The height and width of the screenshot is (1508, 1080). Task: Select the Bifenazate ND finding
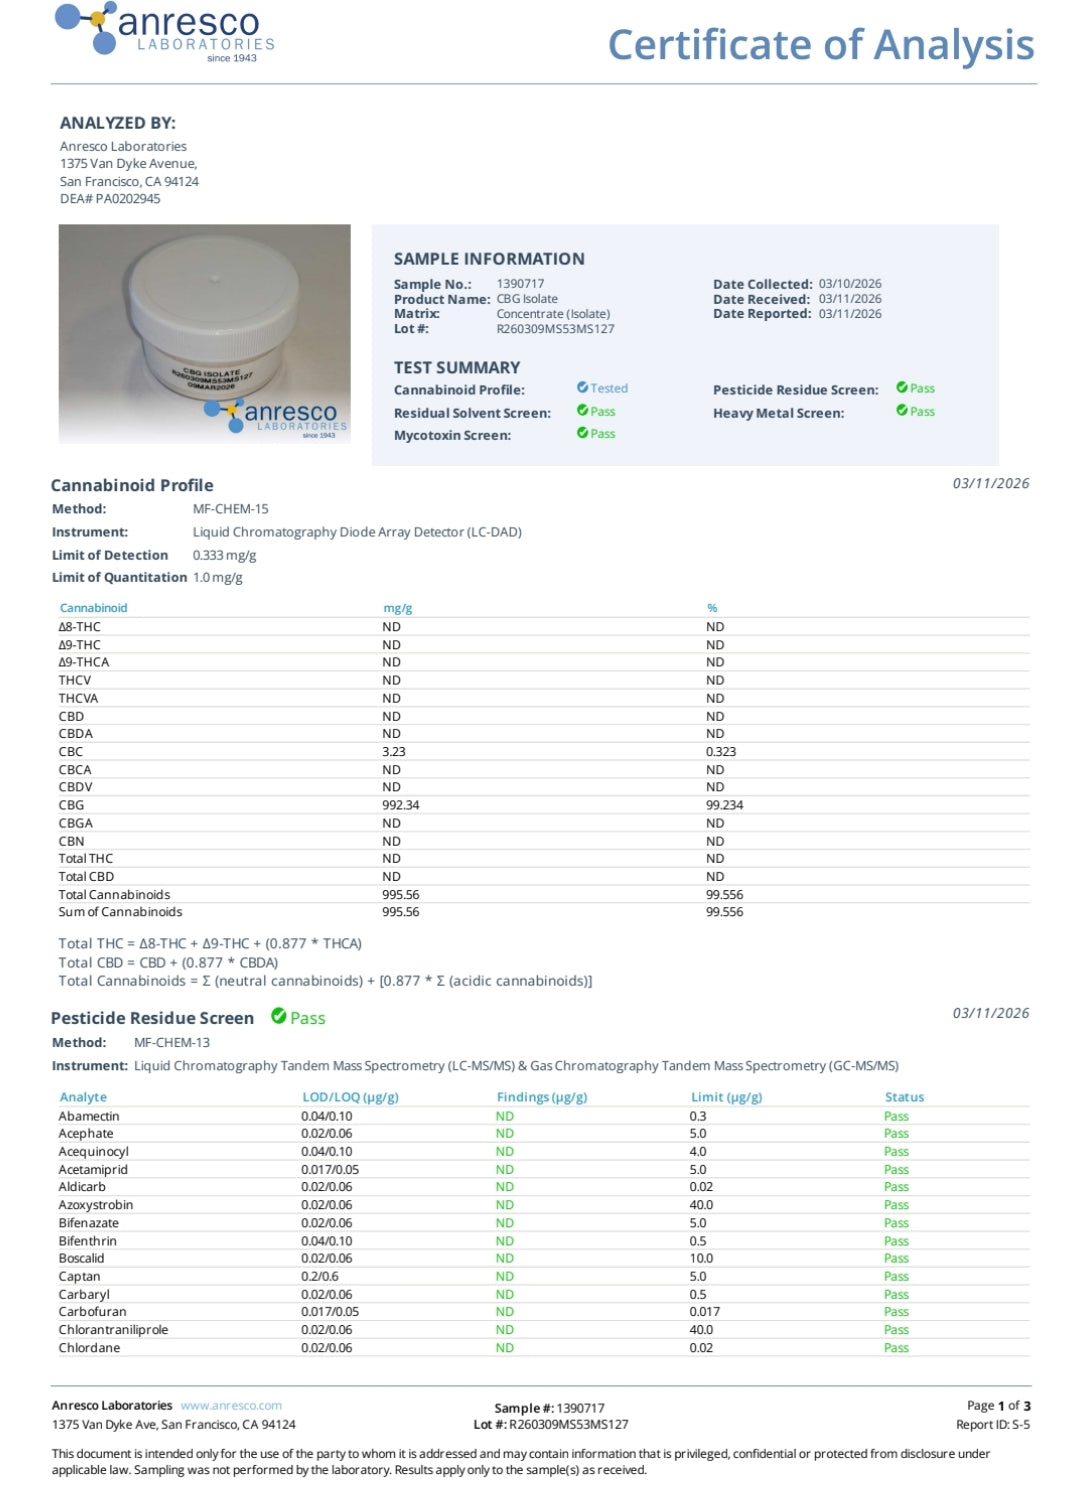coord(505,1223)
